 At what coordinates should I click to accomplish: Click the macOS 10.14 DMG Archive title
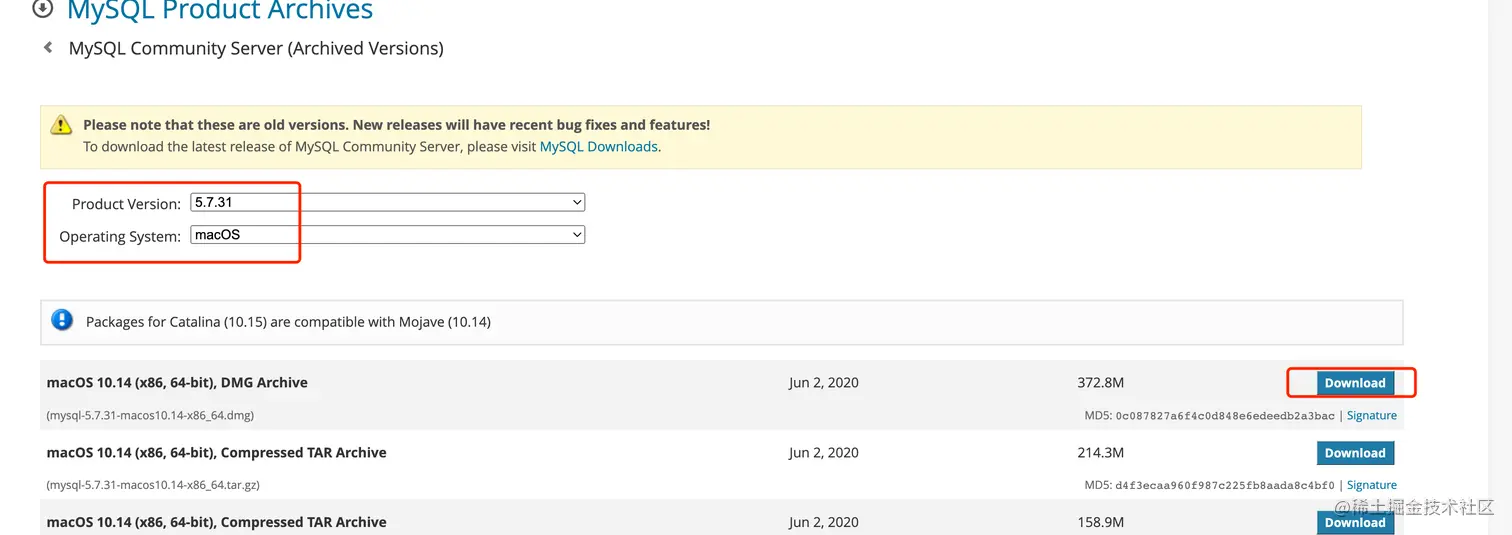177,382
